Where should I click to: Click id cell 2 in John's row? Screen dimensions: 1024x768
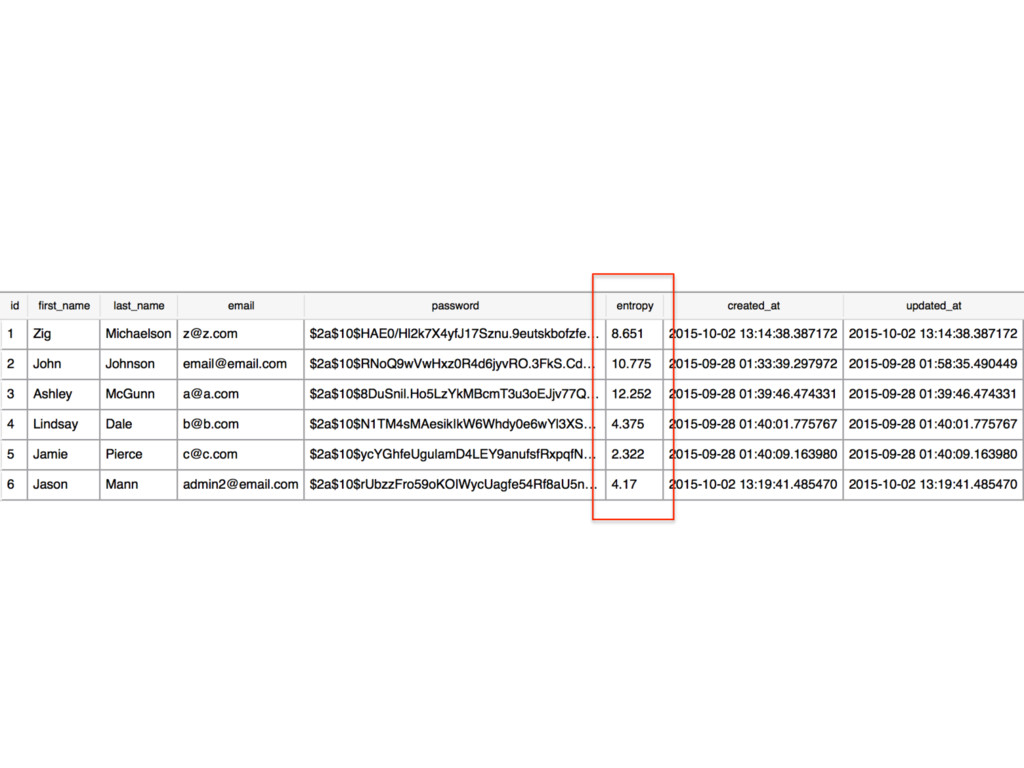point(14,364)
